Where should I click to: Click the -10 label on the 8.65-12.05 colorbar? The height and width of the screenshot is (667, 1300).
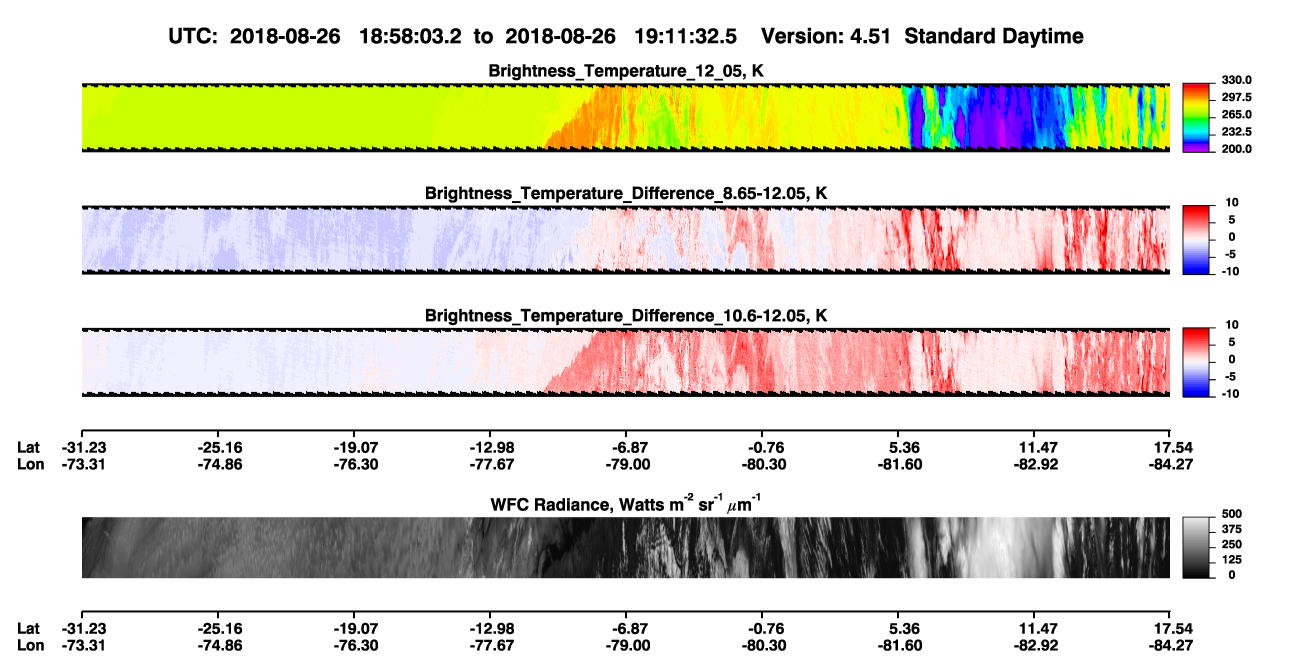click(x=1230, y=271)
